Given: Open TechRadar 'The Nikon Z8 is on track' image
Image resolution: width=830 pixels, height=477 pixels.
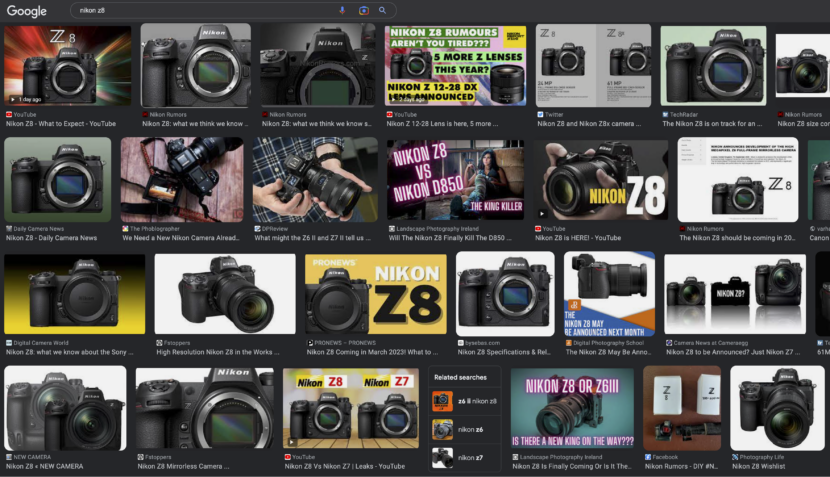Looking at the screenshot, I should 714,65.
